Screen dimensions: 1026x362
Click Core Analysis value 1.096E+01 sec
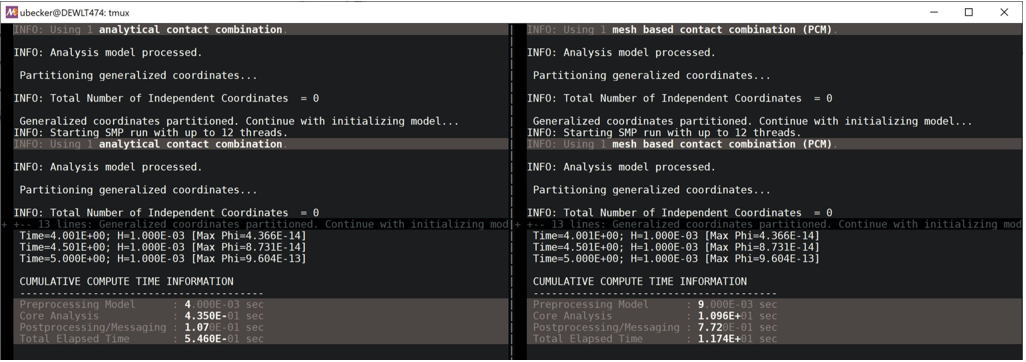(737, 316)
